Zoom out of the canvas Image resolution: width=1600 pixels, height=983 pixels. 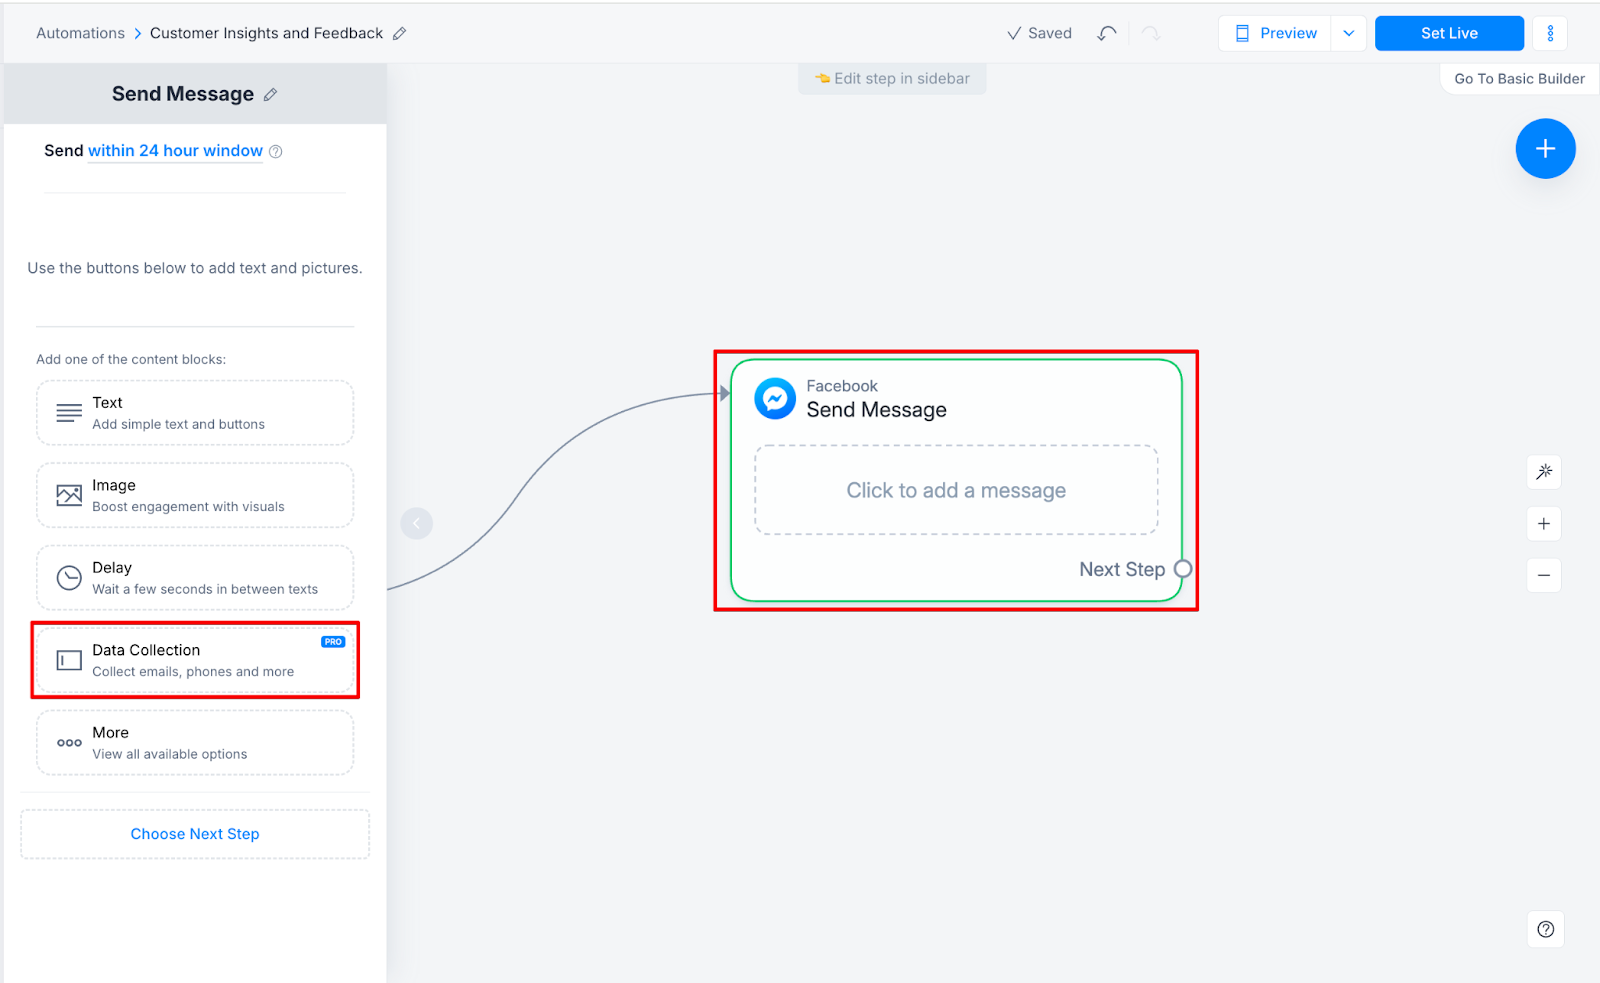(x=1544, y=575)
